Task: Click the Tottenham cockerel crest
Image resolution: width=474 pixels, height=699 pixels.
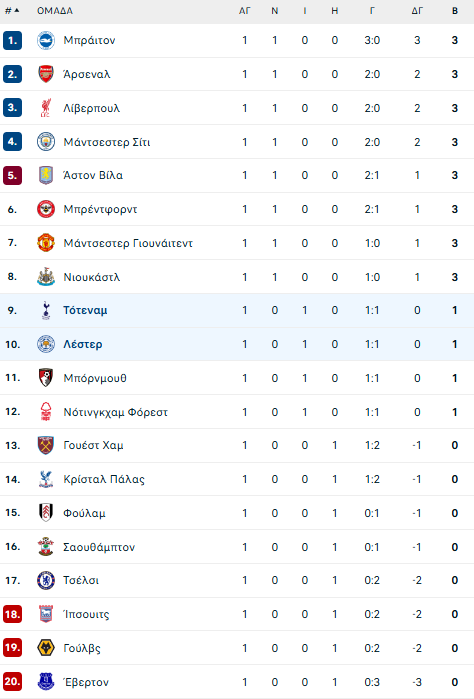Action: point(45,310)
